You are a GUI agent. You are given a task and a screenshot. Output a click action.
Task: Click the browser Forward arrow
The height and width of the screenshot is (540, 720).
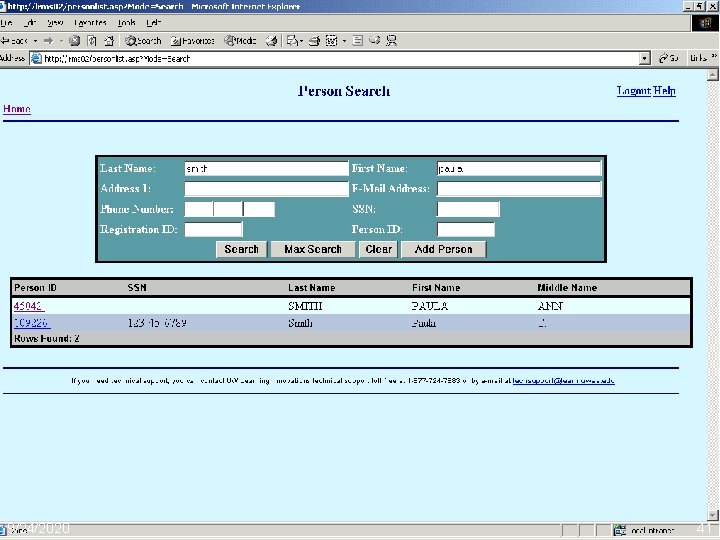pos(48,41)
